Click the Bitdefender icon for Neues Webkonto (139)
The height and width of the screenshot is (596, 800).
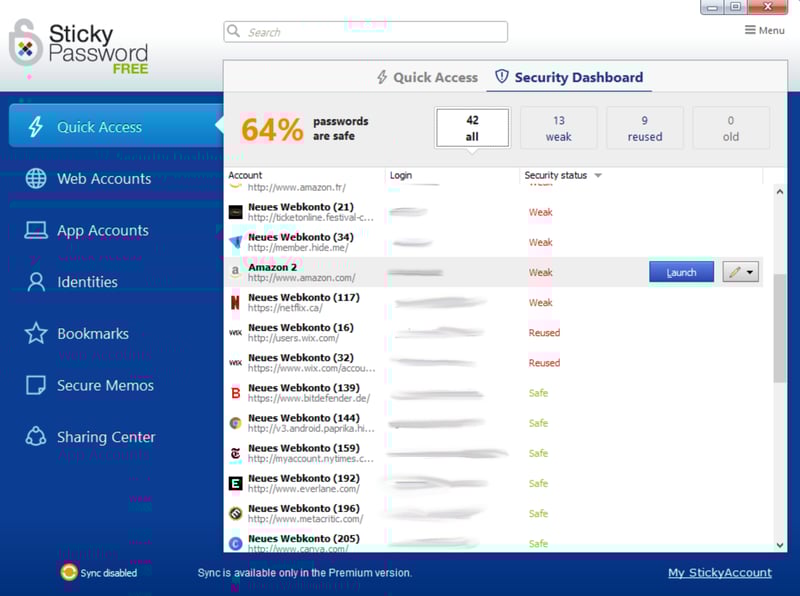(x=235, y=393)
